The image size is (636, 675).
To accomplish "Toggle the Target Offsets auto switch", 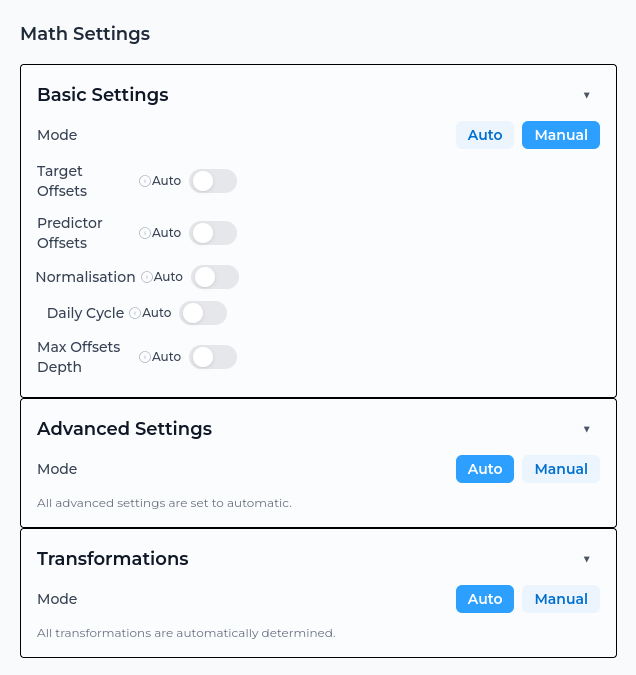I will pyautogui.click(x=213, y=181).
